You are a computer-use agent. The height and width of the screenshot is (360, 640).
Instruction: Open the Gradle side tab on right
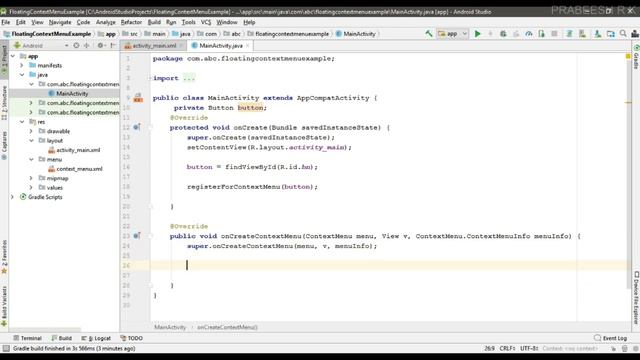(x=636, y=57)
